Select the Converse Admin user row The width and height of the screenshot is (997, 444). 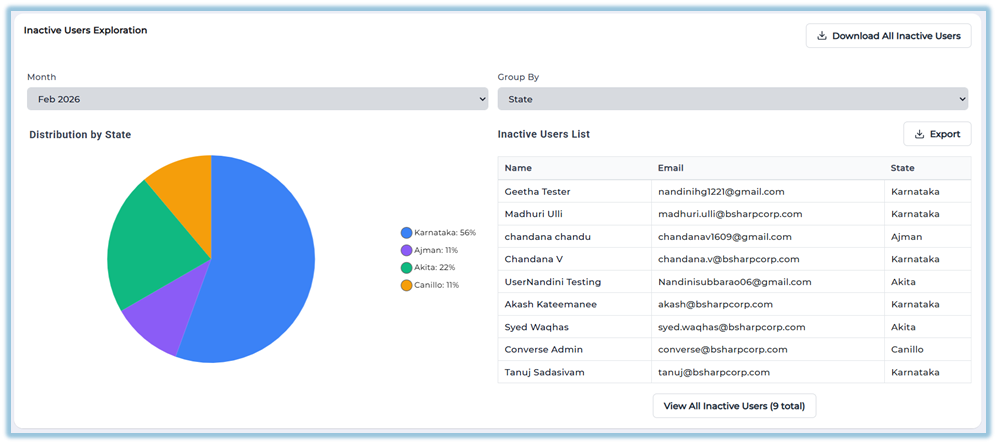pyautogui.click(x=544, y=349)
